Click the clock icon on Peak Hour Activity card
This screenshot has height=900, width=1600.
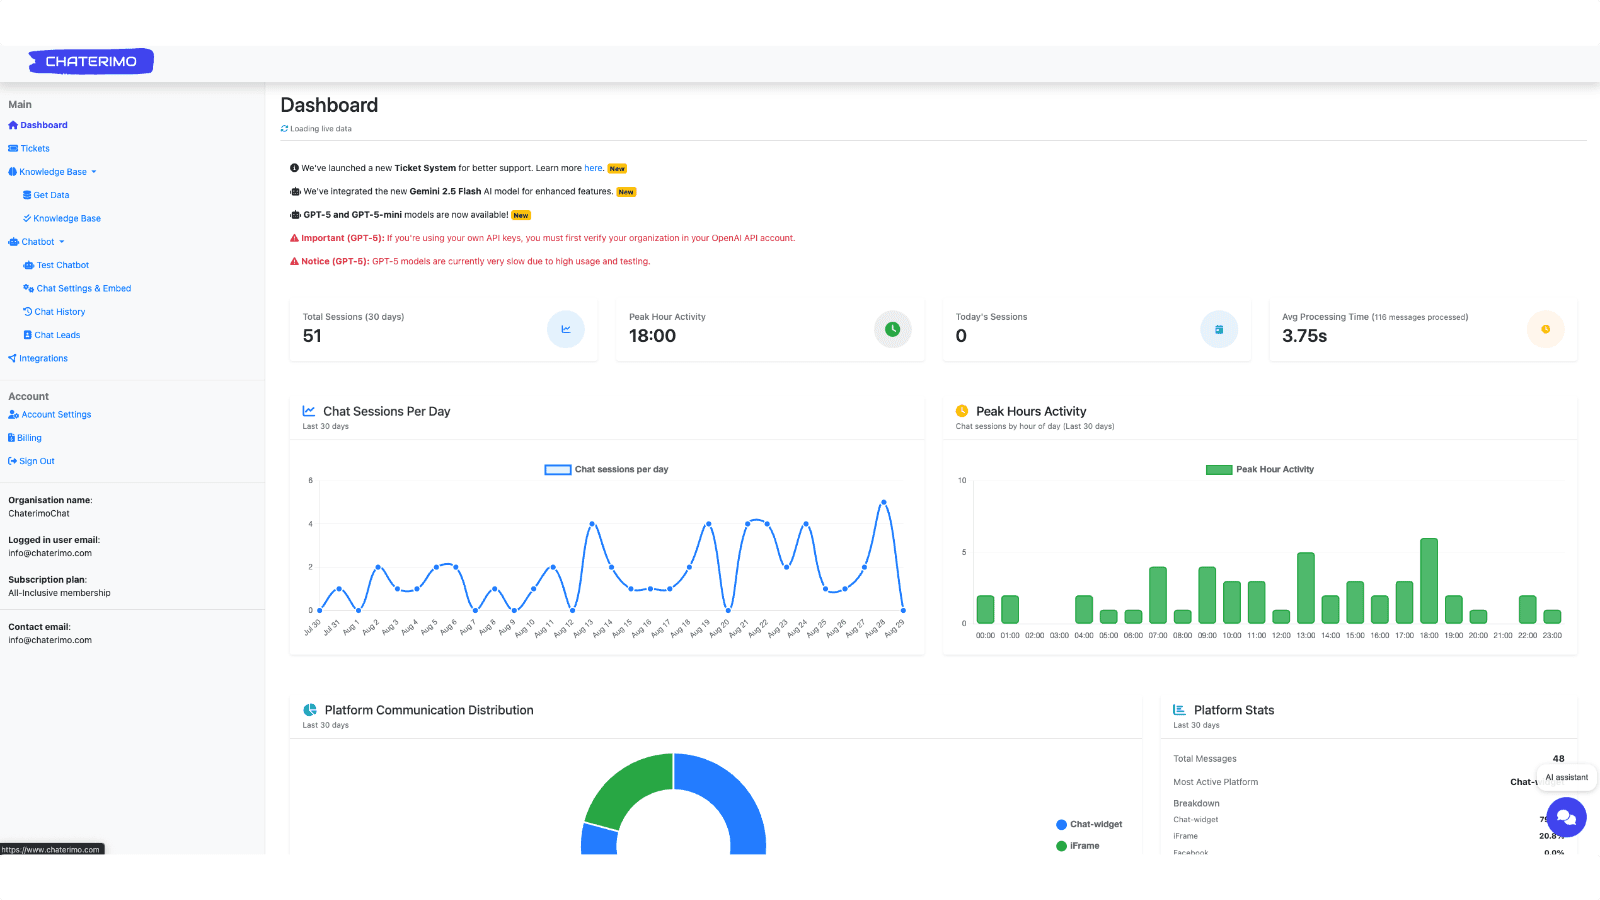[x=892, y=329]
